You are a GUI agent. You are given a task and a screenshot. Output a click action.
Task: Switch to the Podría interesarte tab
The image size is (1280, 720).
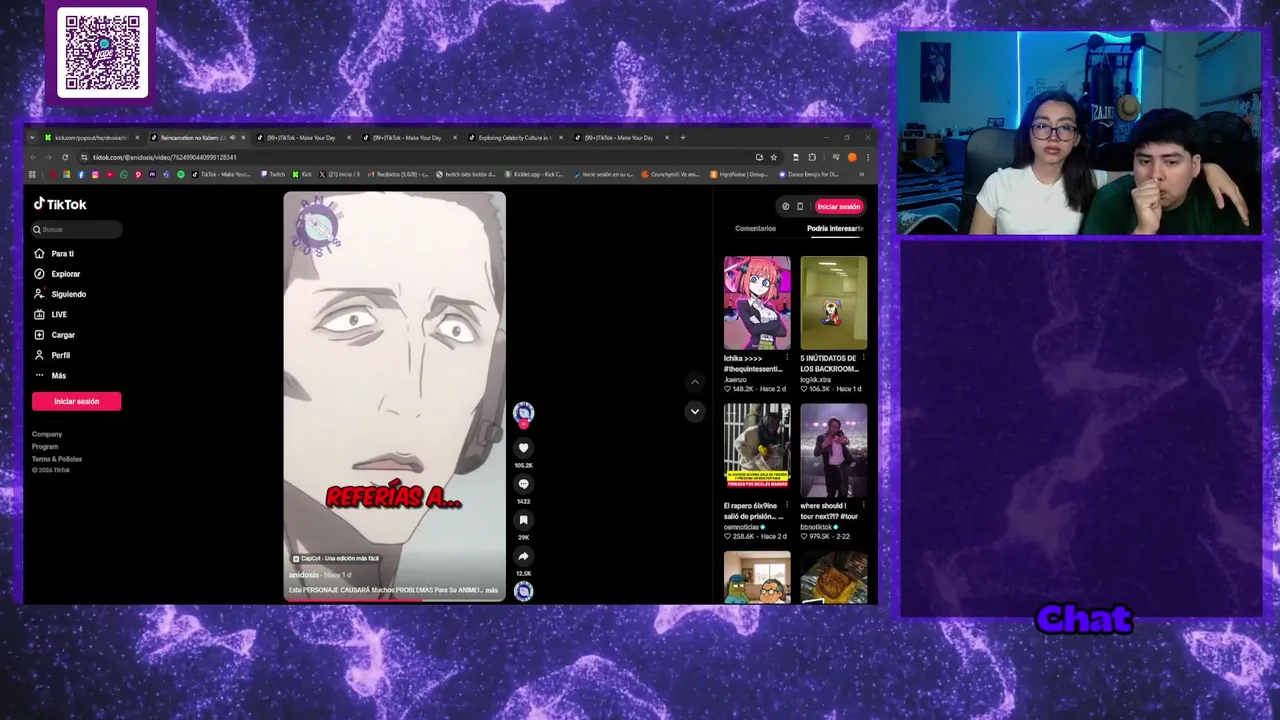click(835, 228)
